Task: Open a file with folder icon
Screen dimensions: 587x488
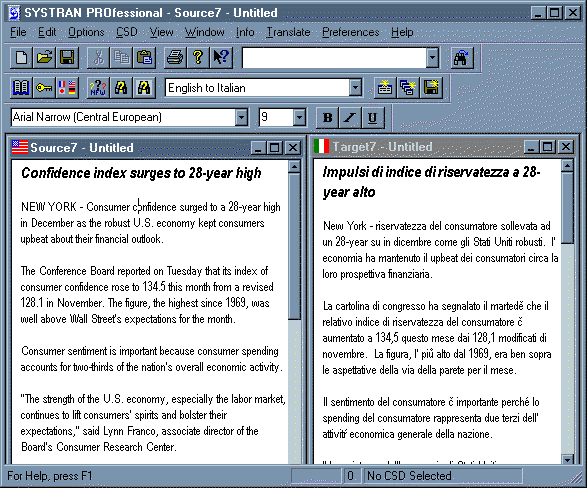Action: click(x=44, y=58)
